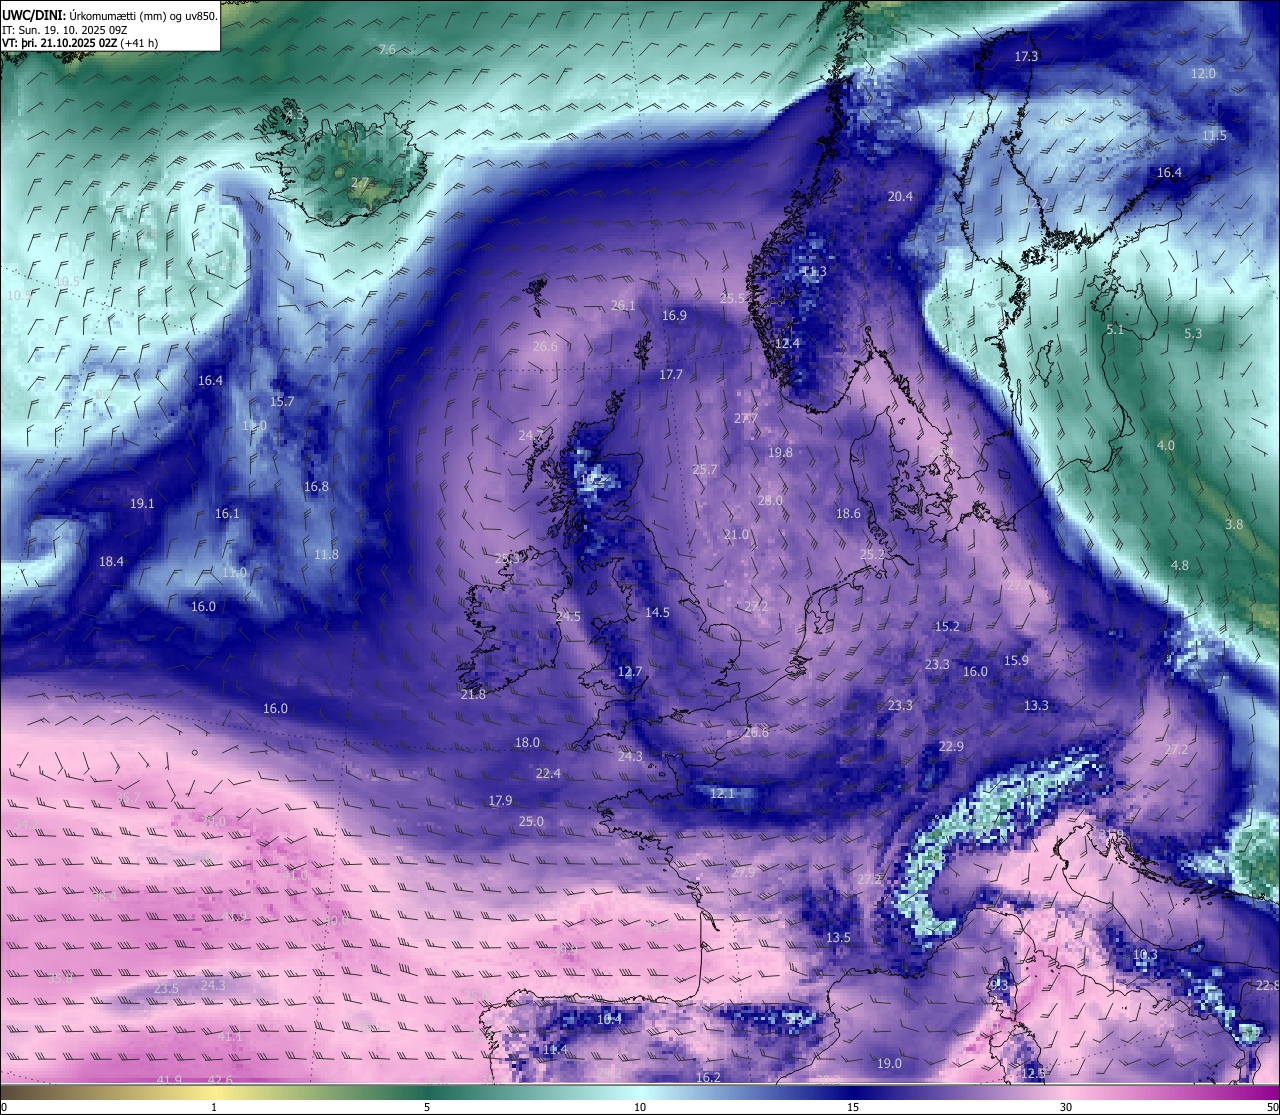Click the 5.3 value label
1280x1115 pixels.
(1193, 333)
